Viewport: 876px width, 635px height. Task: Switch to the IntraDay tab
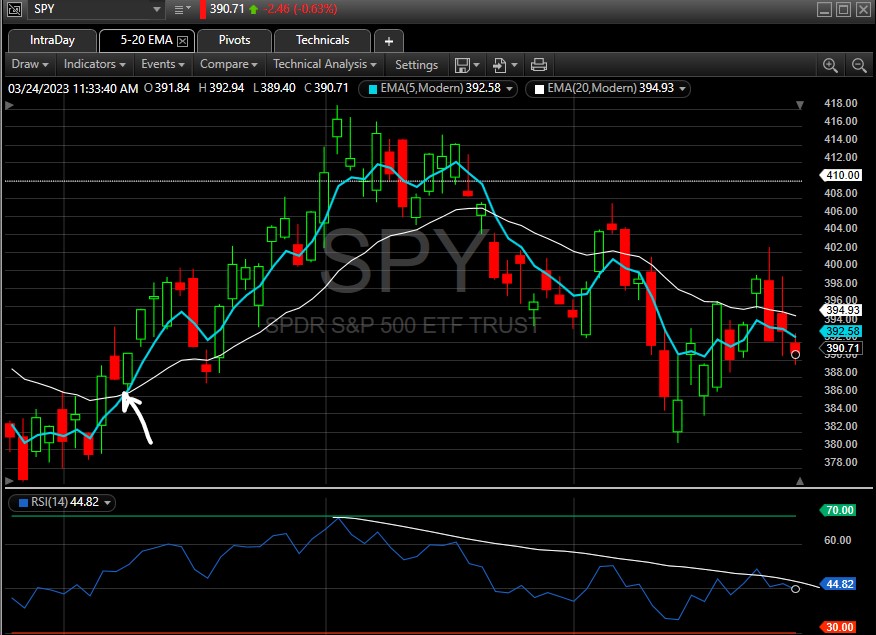[x=52, y=41]
